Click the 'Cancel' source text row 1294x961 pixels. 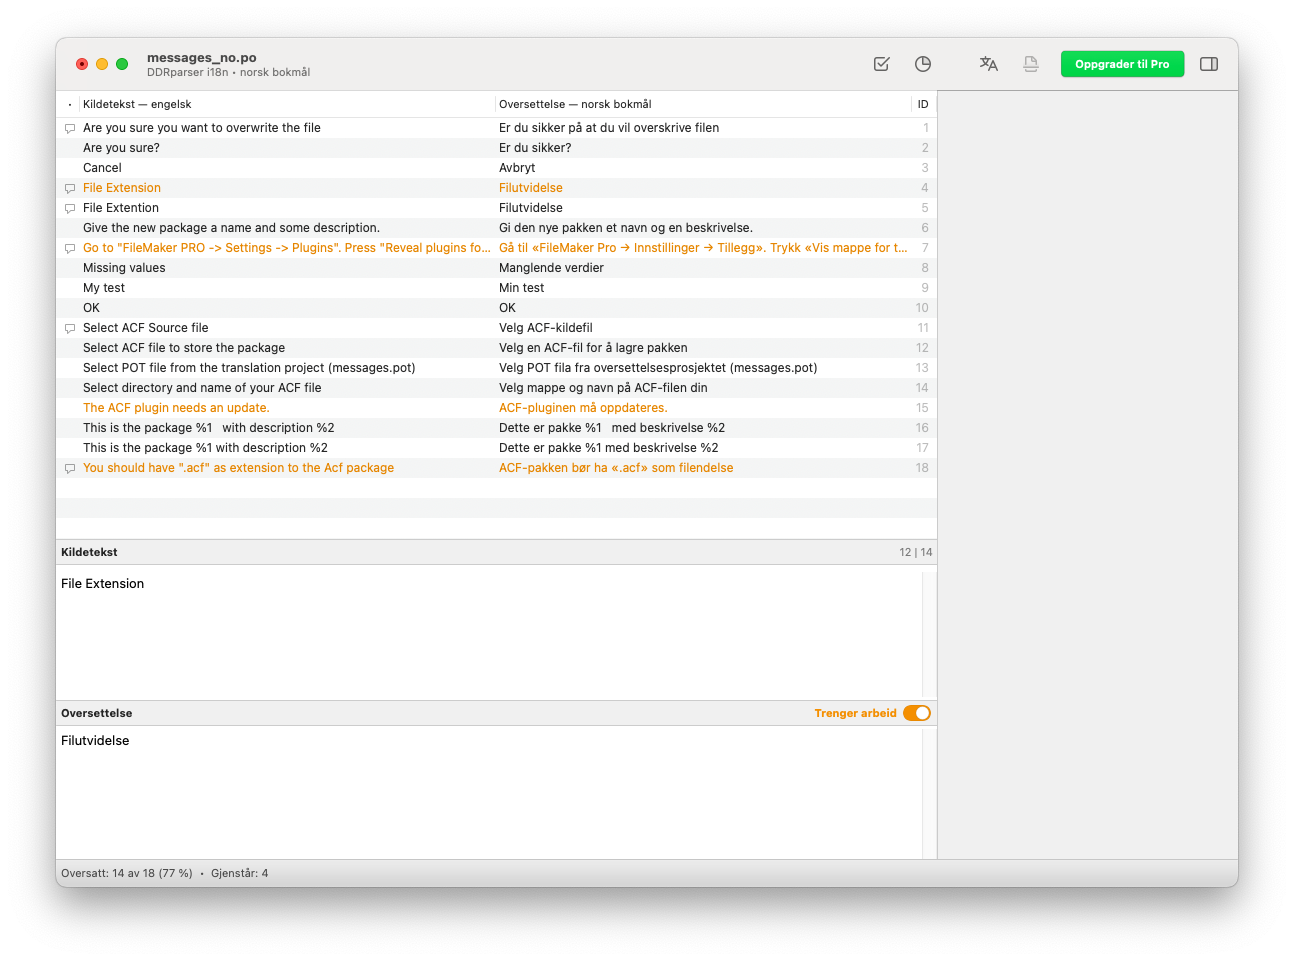(102, 168)
